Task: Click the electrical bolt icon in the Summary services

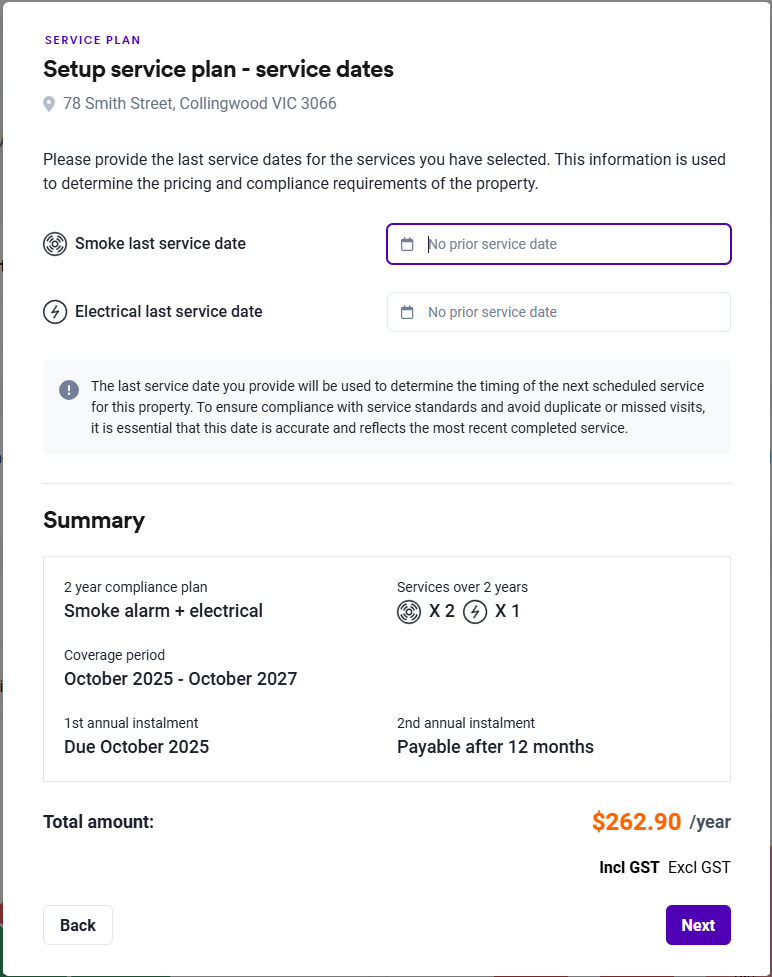Action: click(475, 611)
